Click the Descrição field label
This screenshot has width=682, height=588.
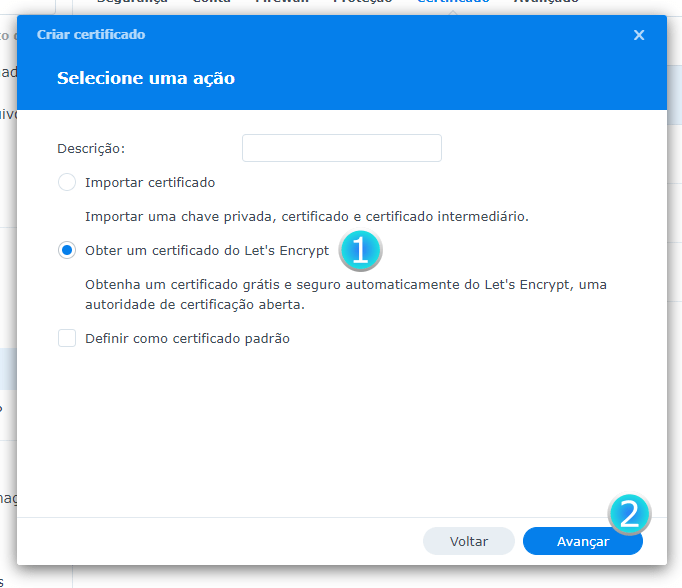coord(91,148)
